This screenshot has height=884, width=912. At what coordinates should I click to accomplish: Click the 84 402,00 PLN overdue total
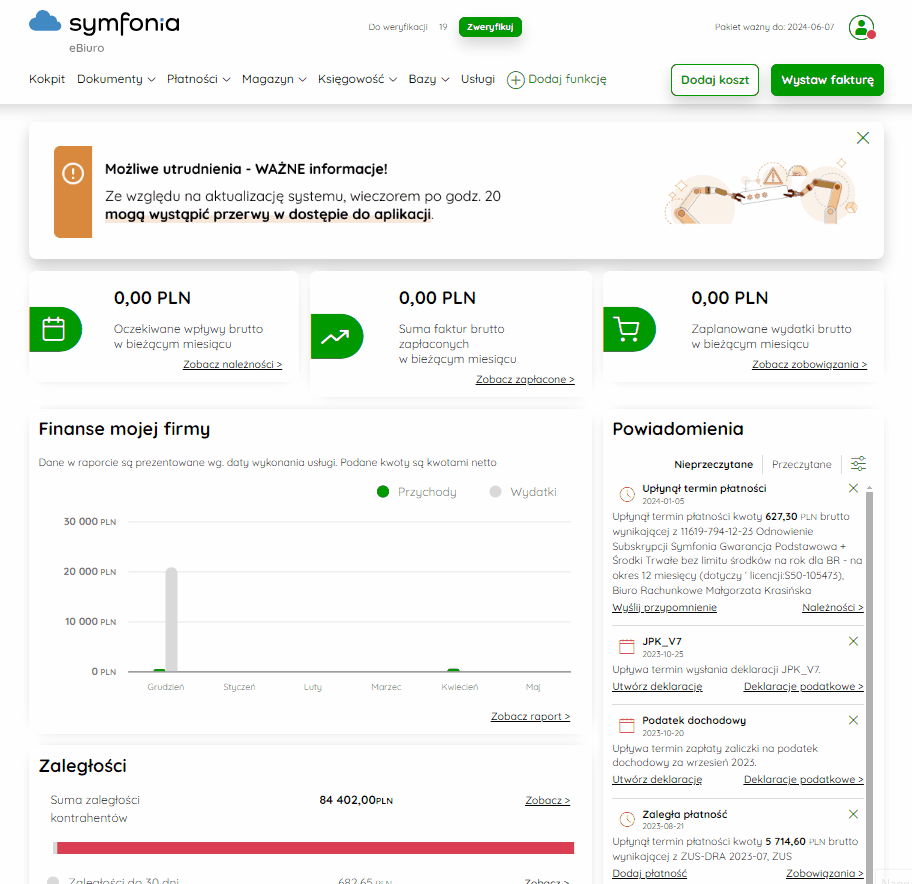[x=356, y=800]
